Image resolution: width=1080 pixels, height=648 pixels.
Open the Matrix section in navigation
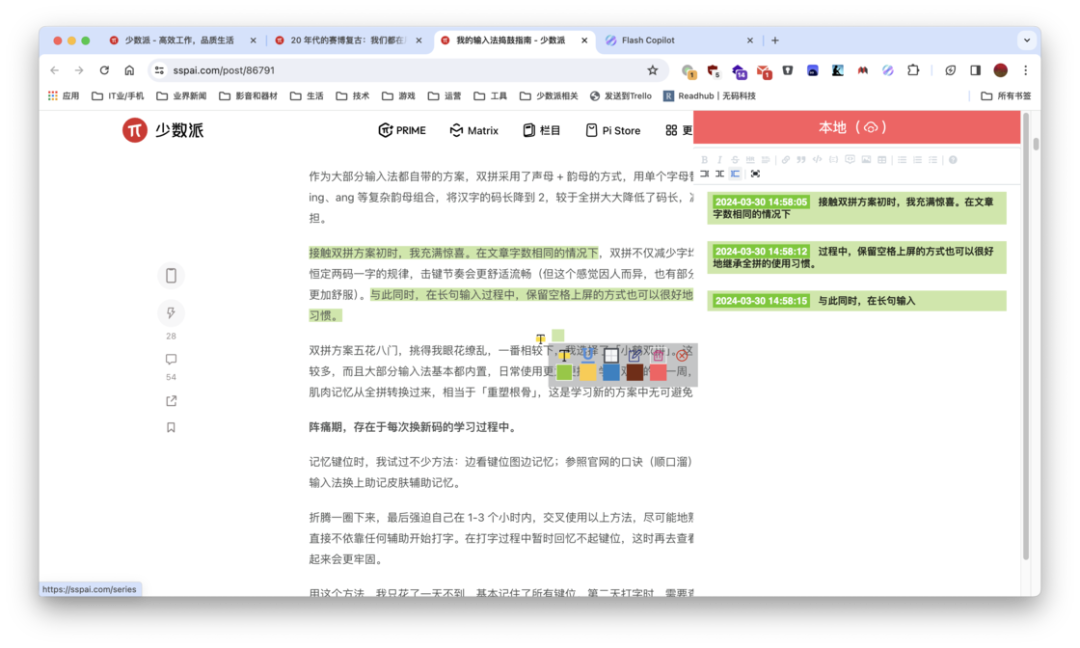point(474,130)
